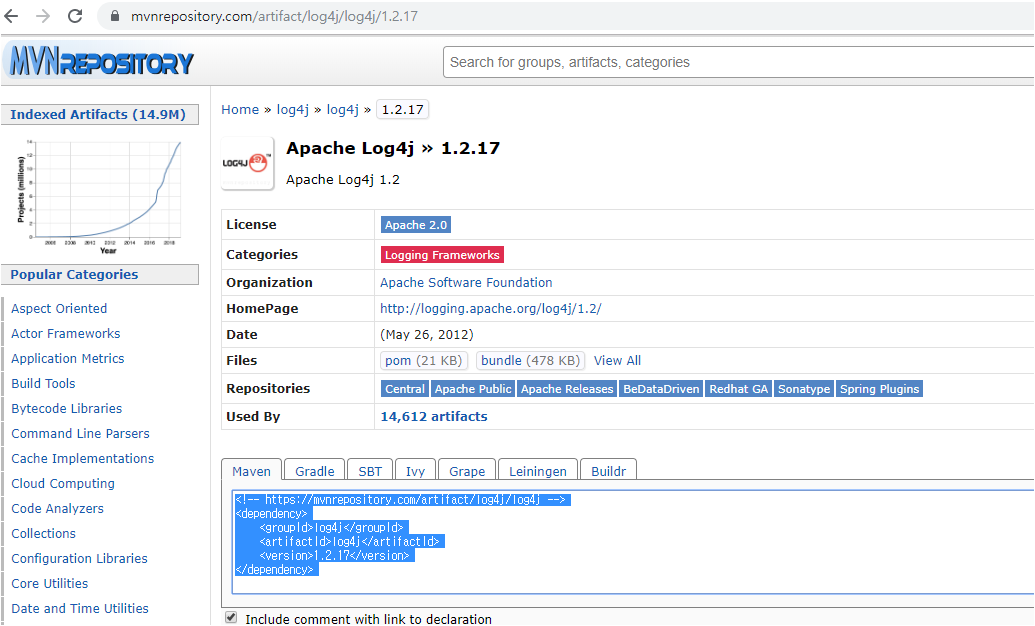Open Collections category

tap(43, 534)
